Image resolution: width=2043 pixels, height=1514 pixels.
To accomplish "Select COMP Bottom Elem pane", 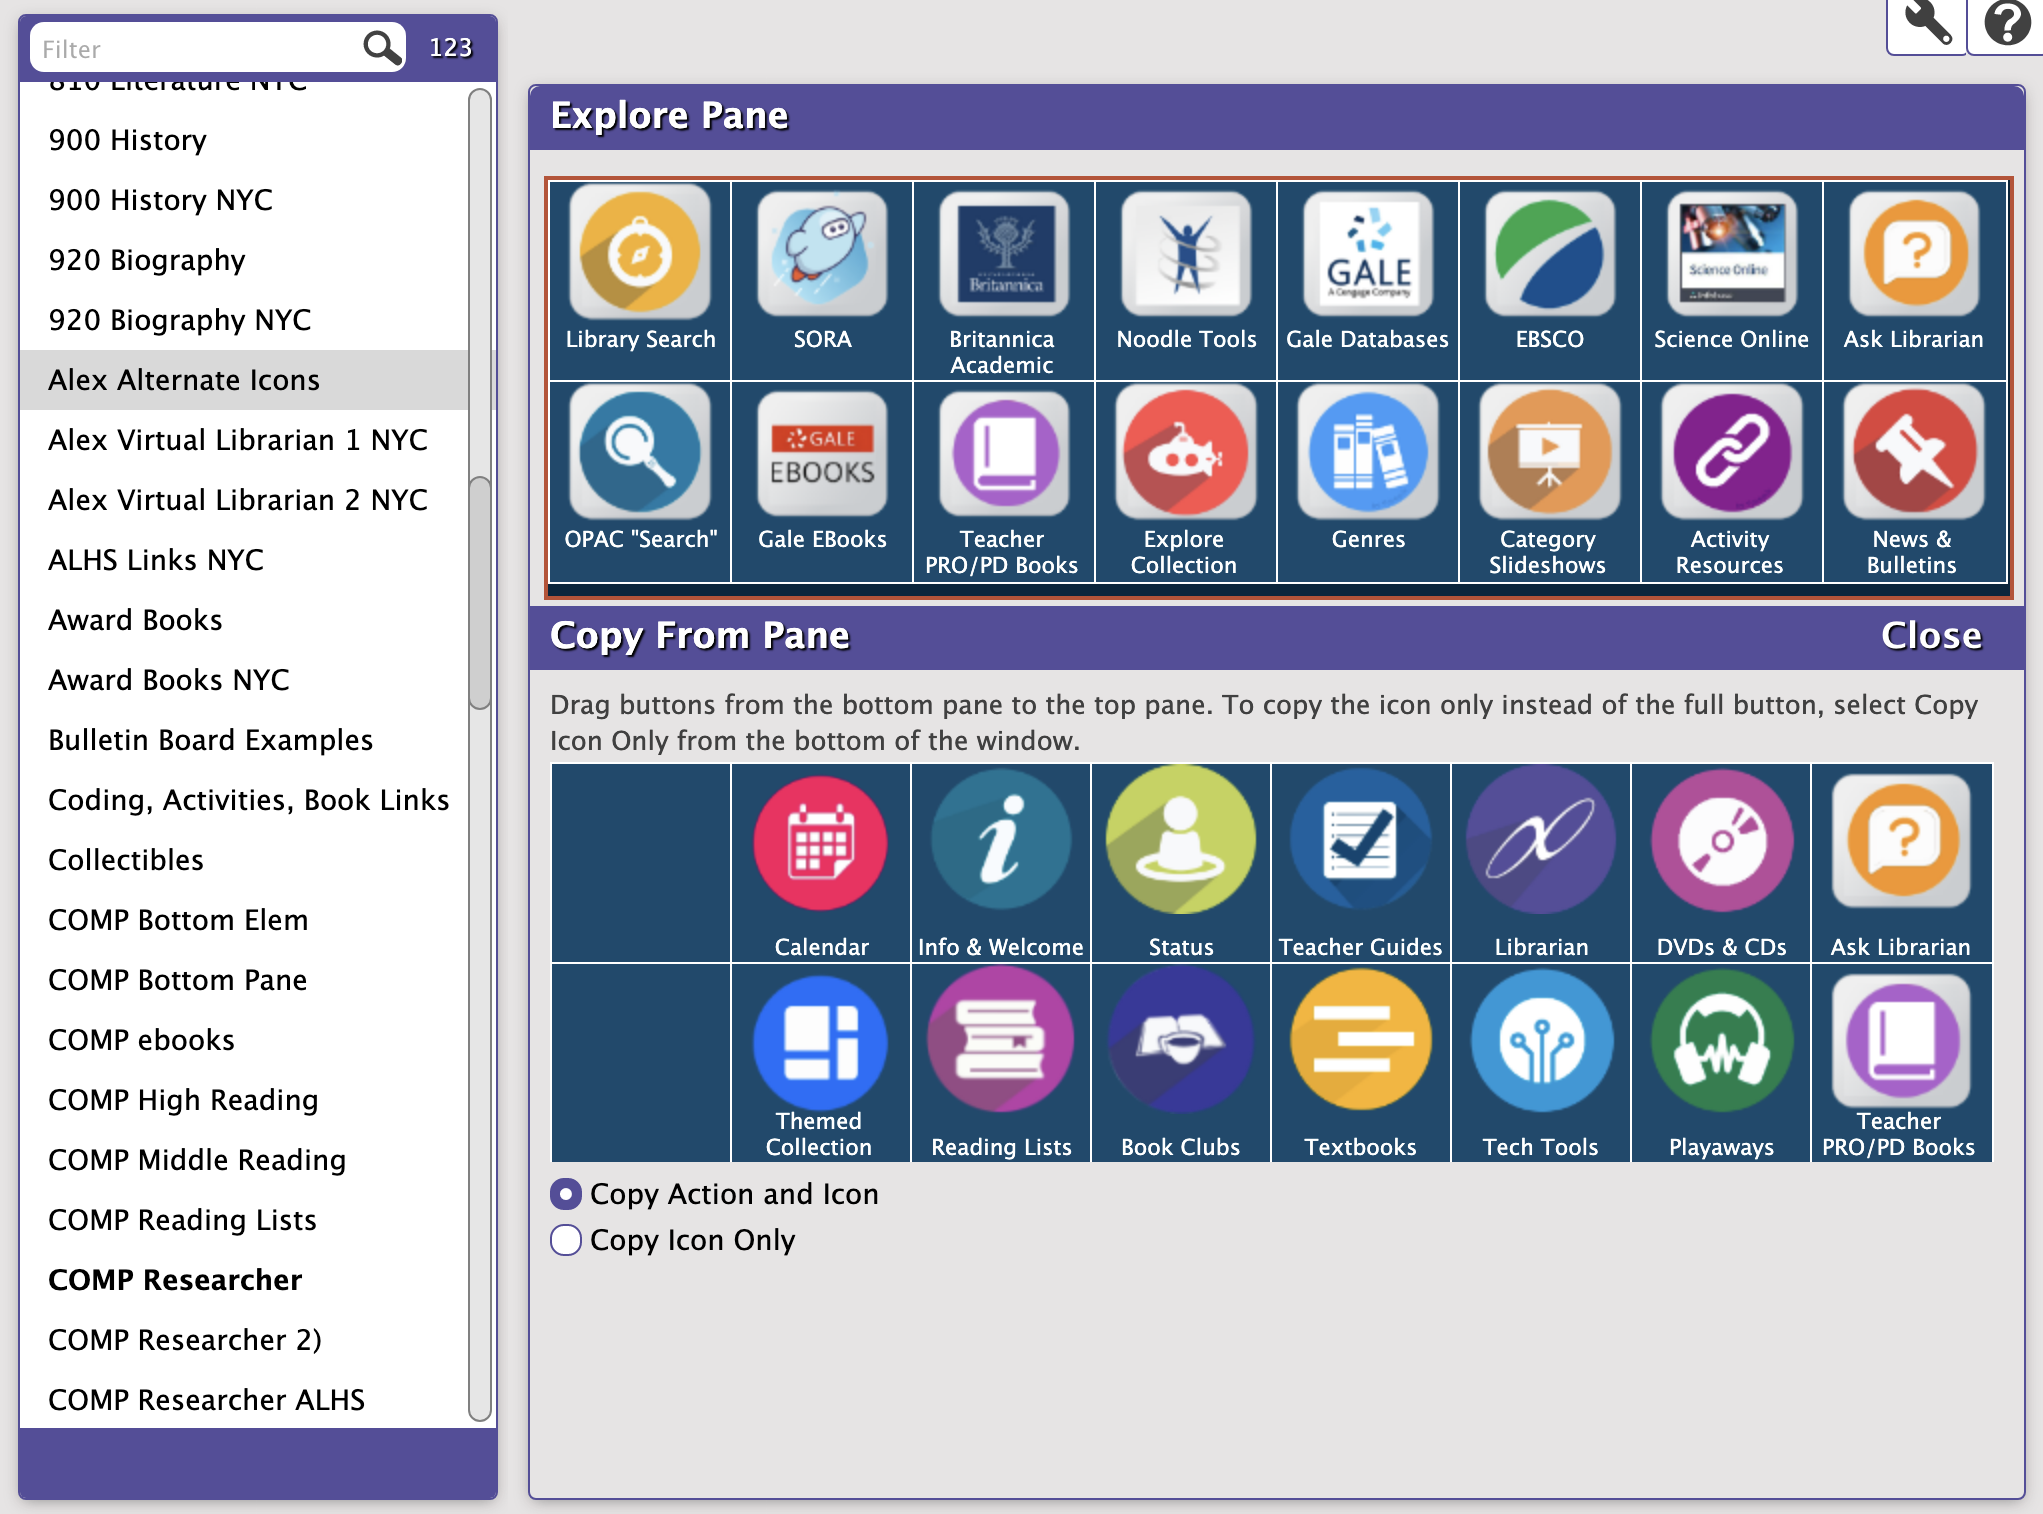I will [244, 920].
